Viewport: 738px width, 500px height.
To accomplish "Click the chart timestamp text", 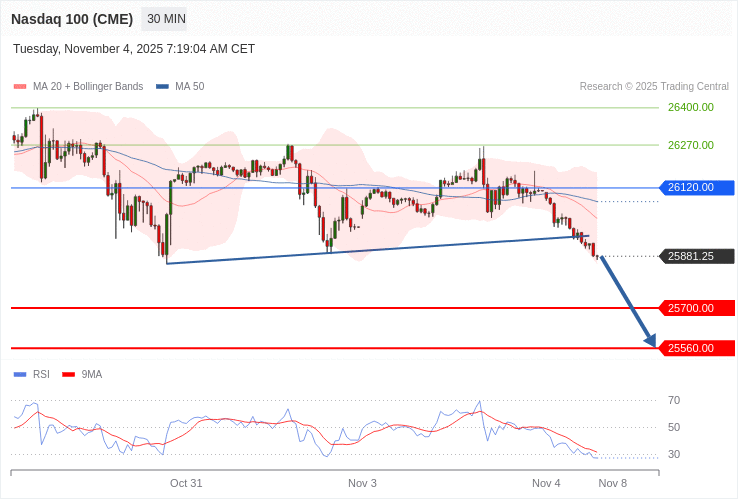I will [x=134, y=49].
